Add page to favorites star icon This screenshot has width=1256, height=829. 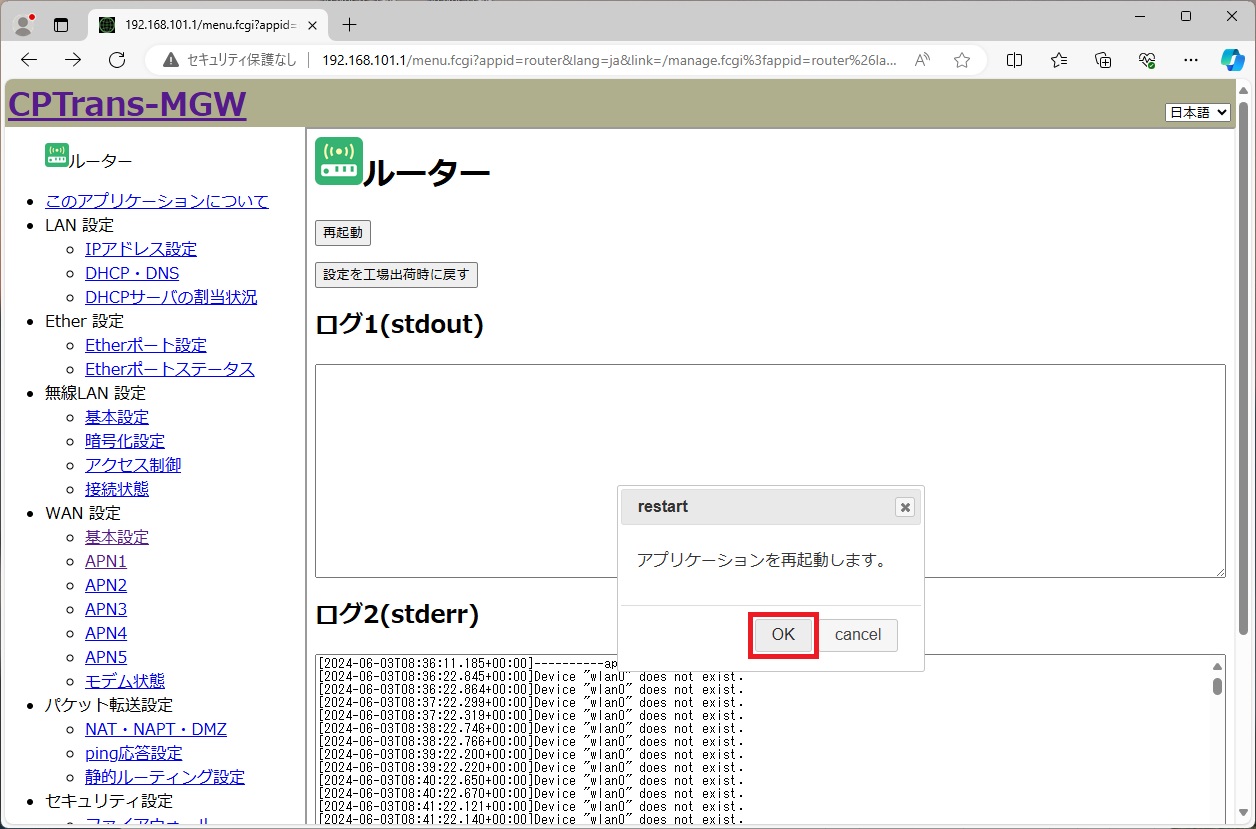coord(961,60)
